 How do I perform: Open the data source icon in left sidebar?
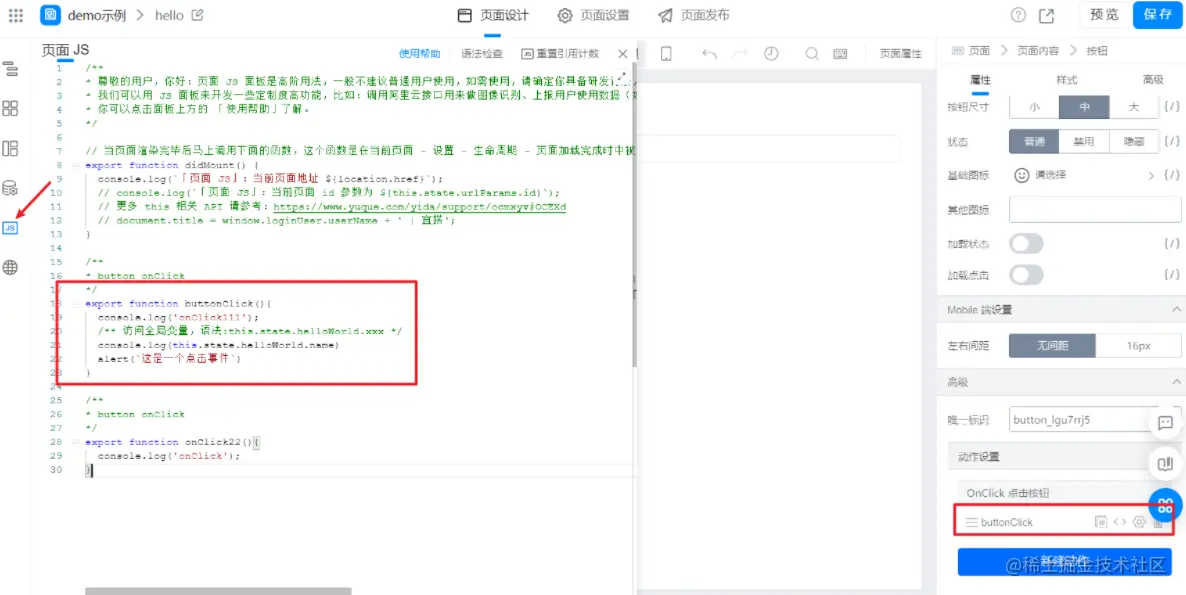12,189
